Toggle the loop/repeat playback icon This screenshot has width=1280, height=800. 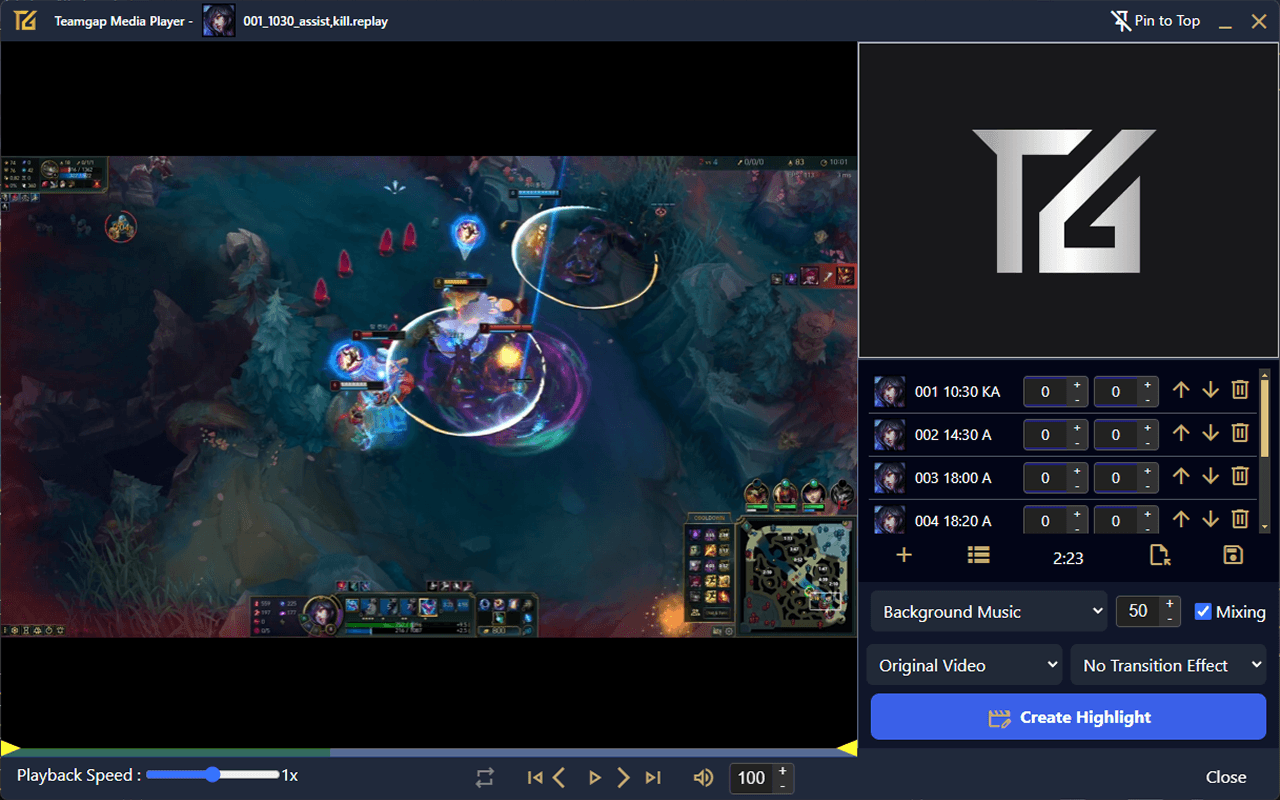pyautogui.click(x=485, y=777)
